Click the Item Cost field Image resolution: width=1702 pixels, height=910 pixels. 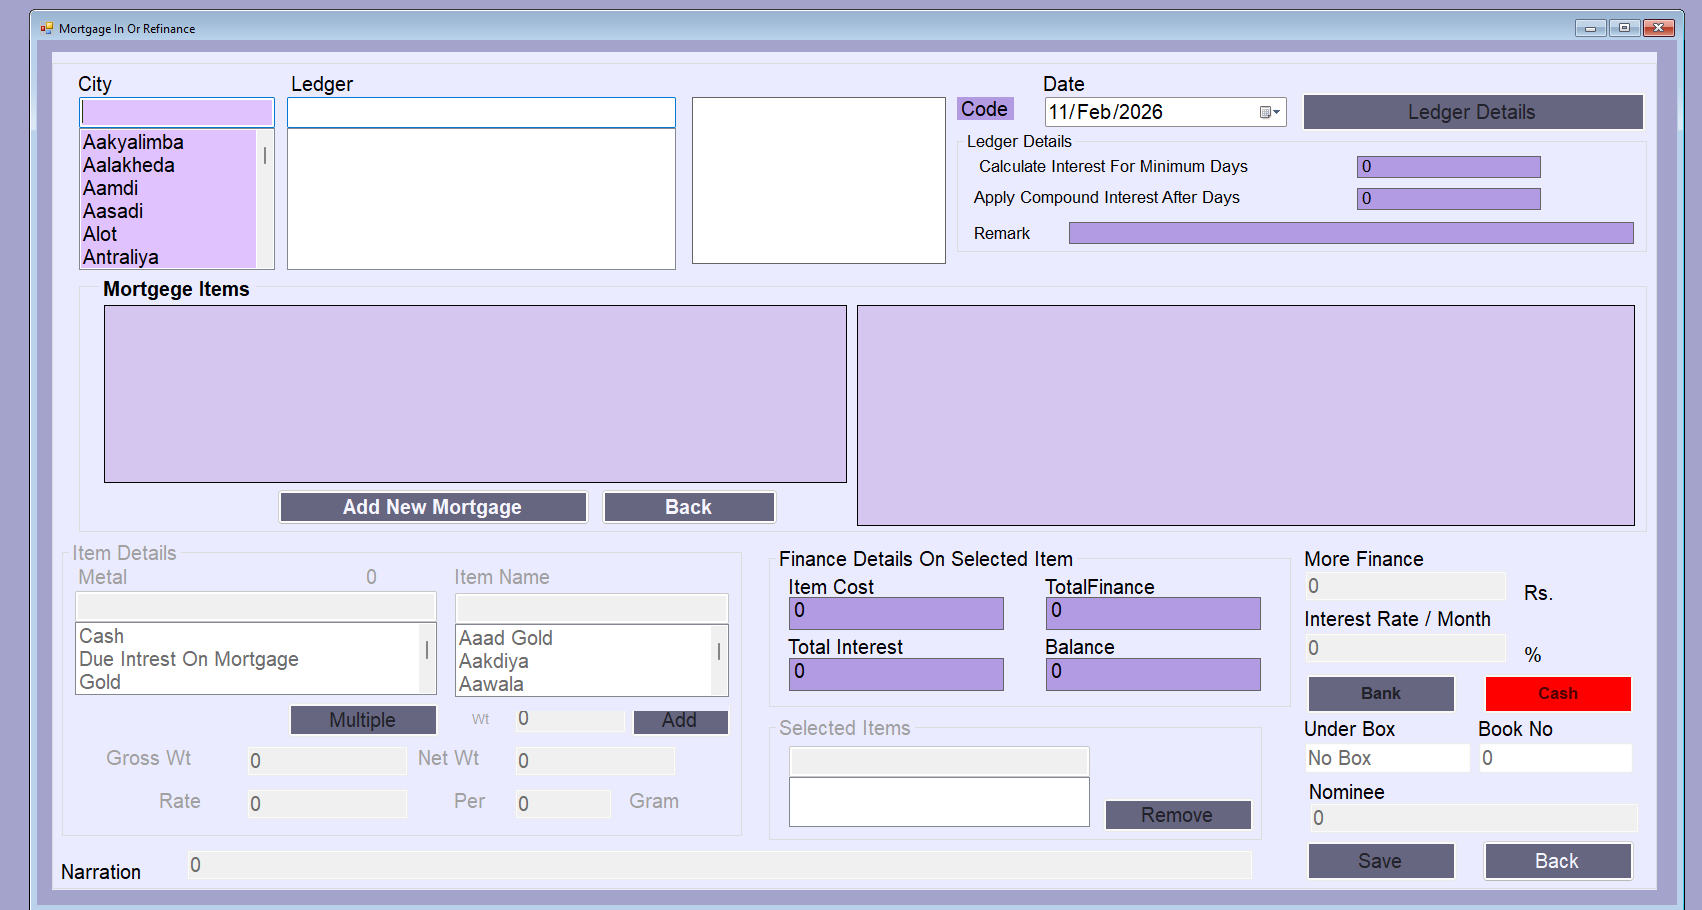896,613
